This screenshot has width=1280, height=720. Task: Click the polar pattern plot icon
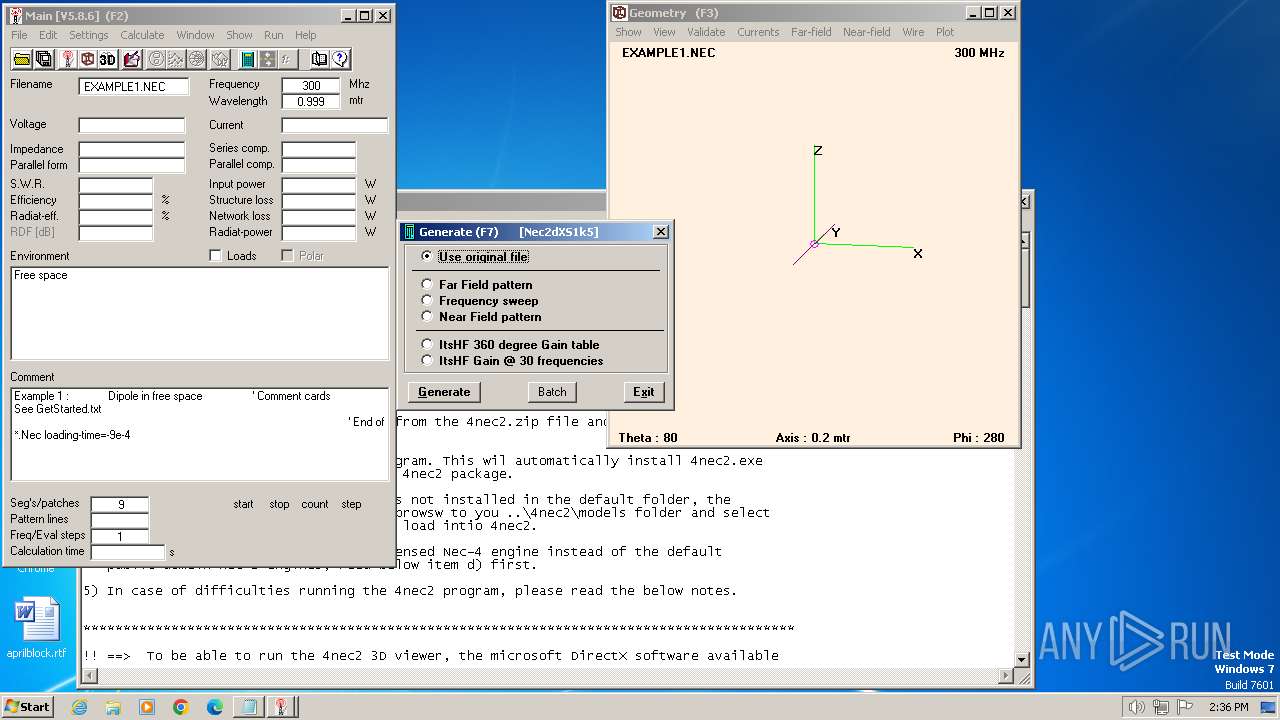pos(196,59)
